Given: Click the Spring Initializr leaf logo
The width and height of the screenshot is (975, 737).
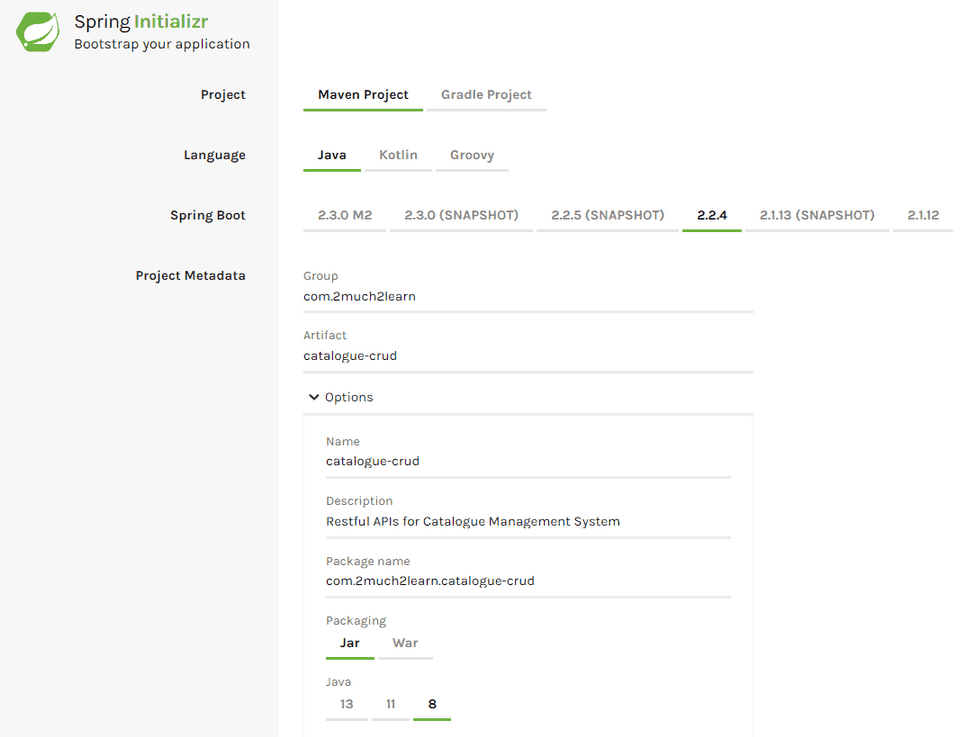Looking at the screenshot, I should coord(36,31).
